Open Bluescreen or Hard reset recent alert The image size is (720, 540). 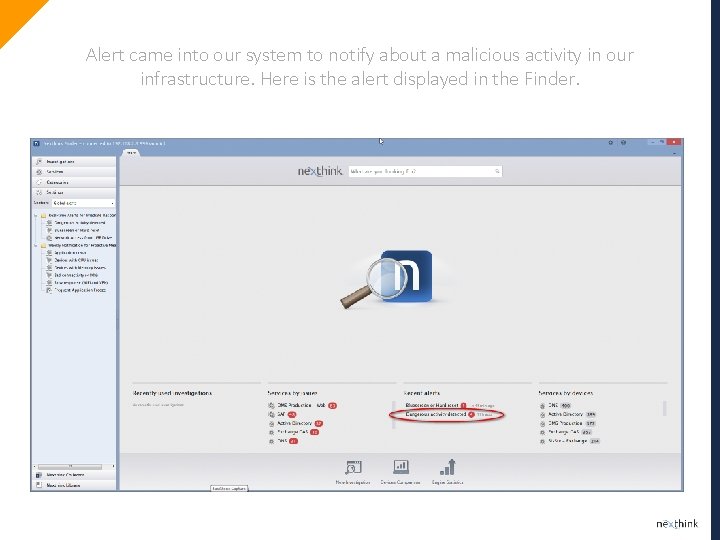(x=432, y=405)
